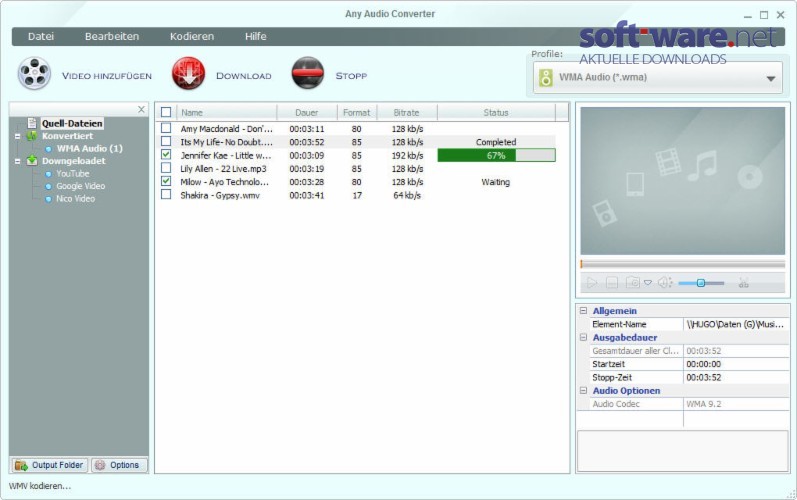This screenshot has width=797, height=500.
Task: Select Google Video in the tree
Action: (80, 186)
